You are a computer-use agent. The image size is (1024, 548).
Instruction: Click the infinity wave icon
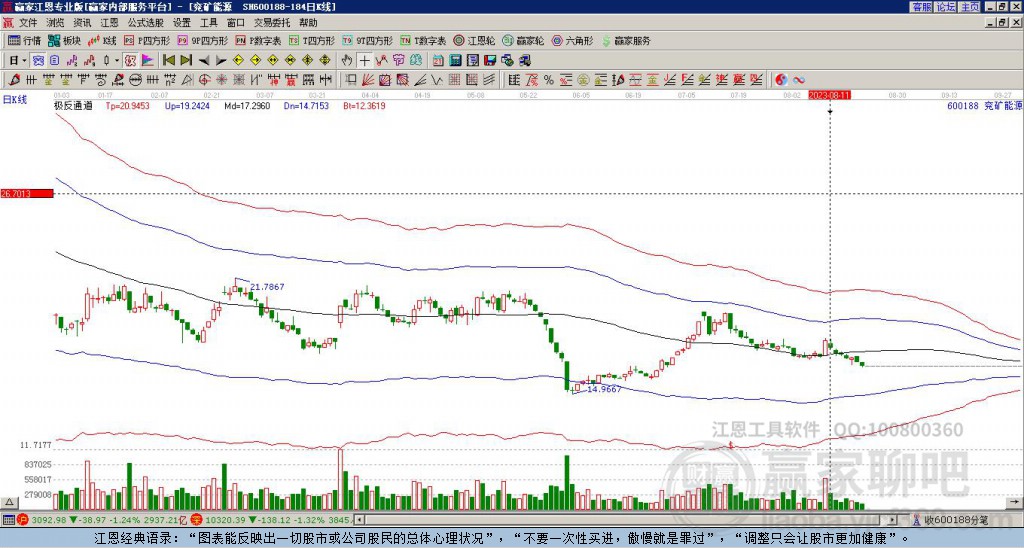[x=799, y=80]
